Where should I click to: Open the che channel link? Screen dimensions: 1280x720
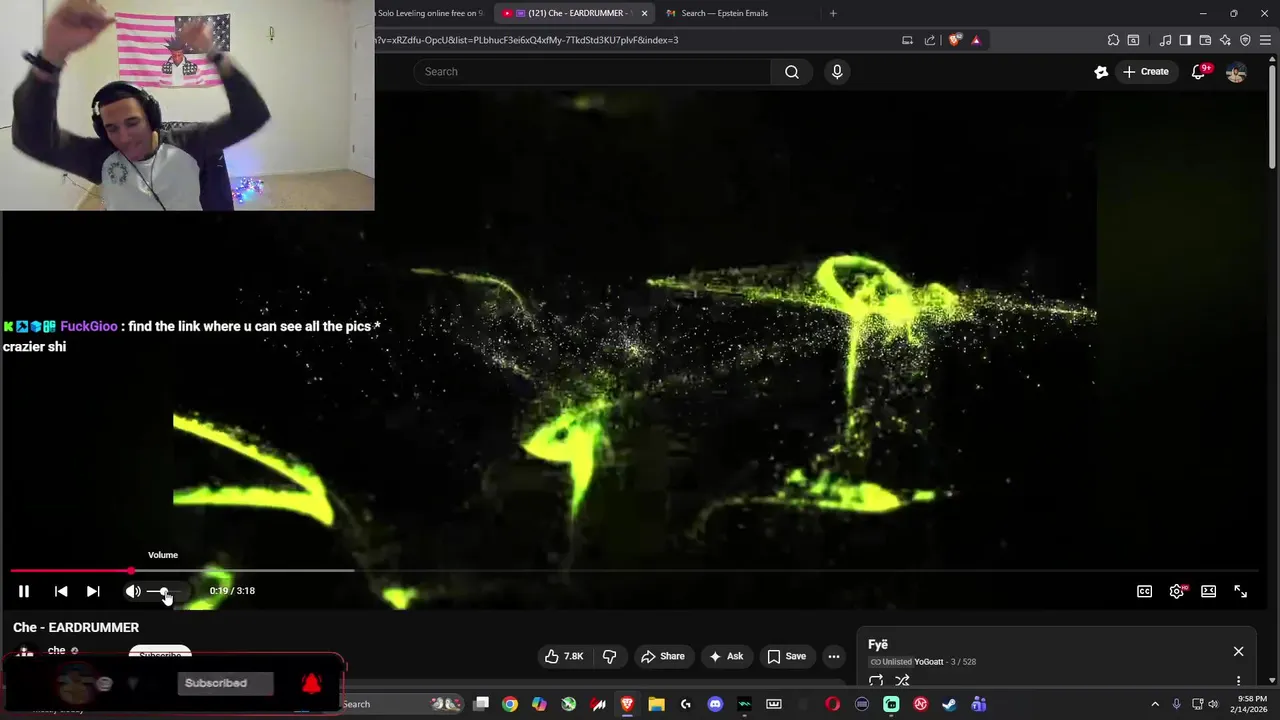56,650
